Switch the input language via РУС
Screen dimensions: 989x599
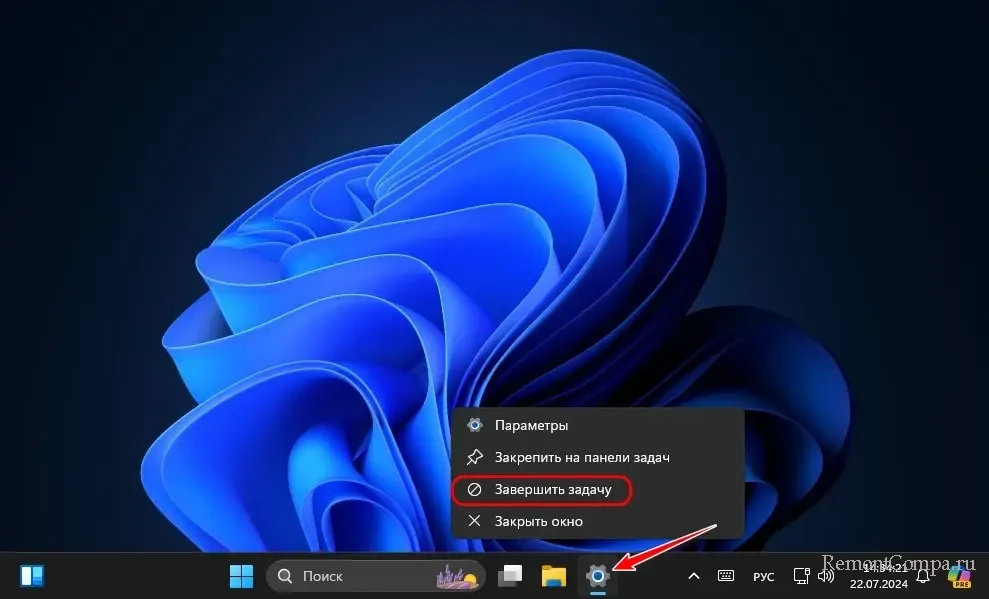(x=763, y=576)
